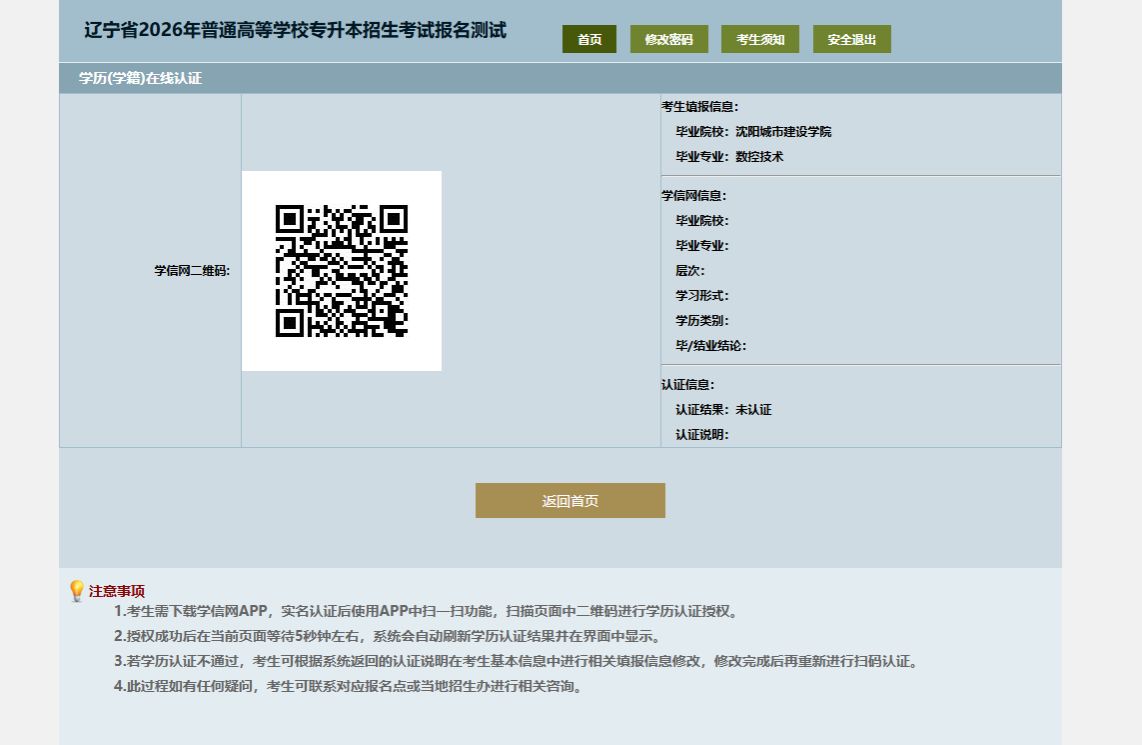Click the 学信网二维码 label
Screen dimensions: 1142x745
[191, 271]
